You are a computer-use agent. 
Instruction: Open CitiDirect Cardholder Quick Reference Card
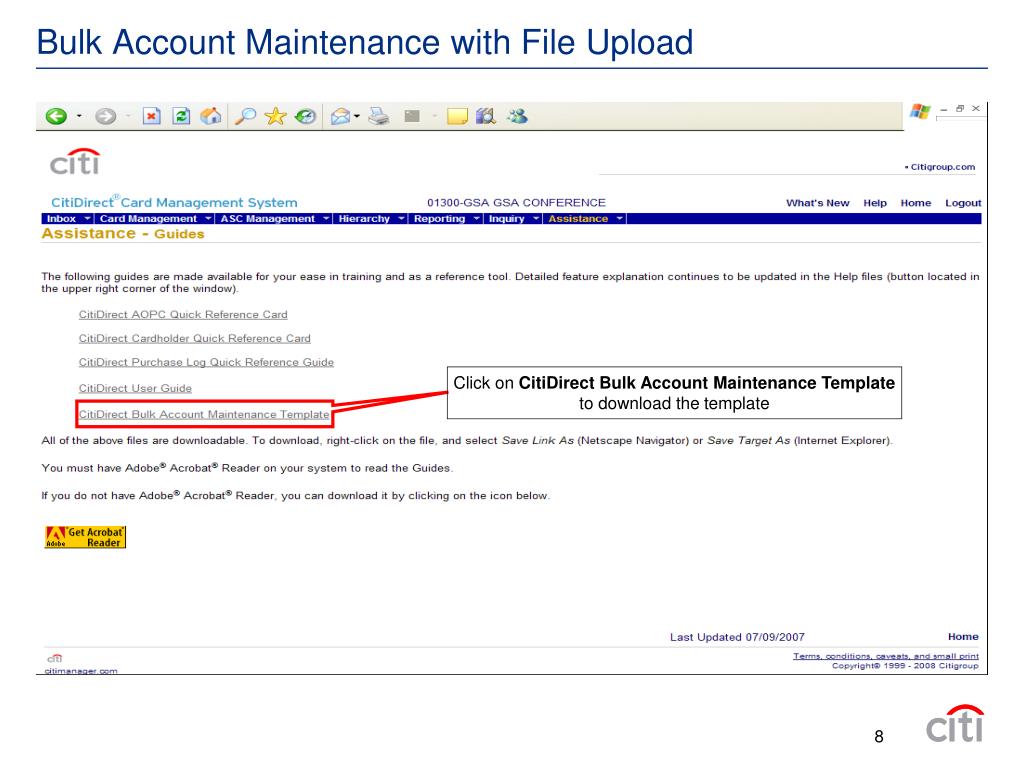195,338
